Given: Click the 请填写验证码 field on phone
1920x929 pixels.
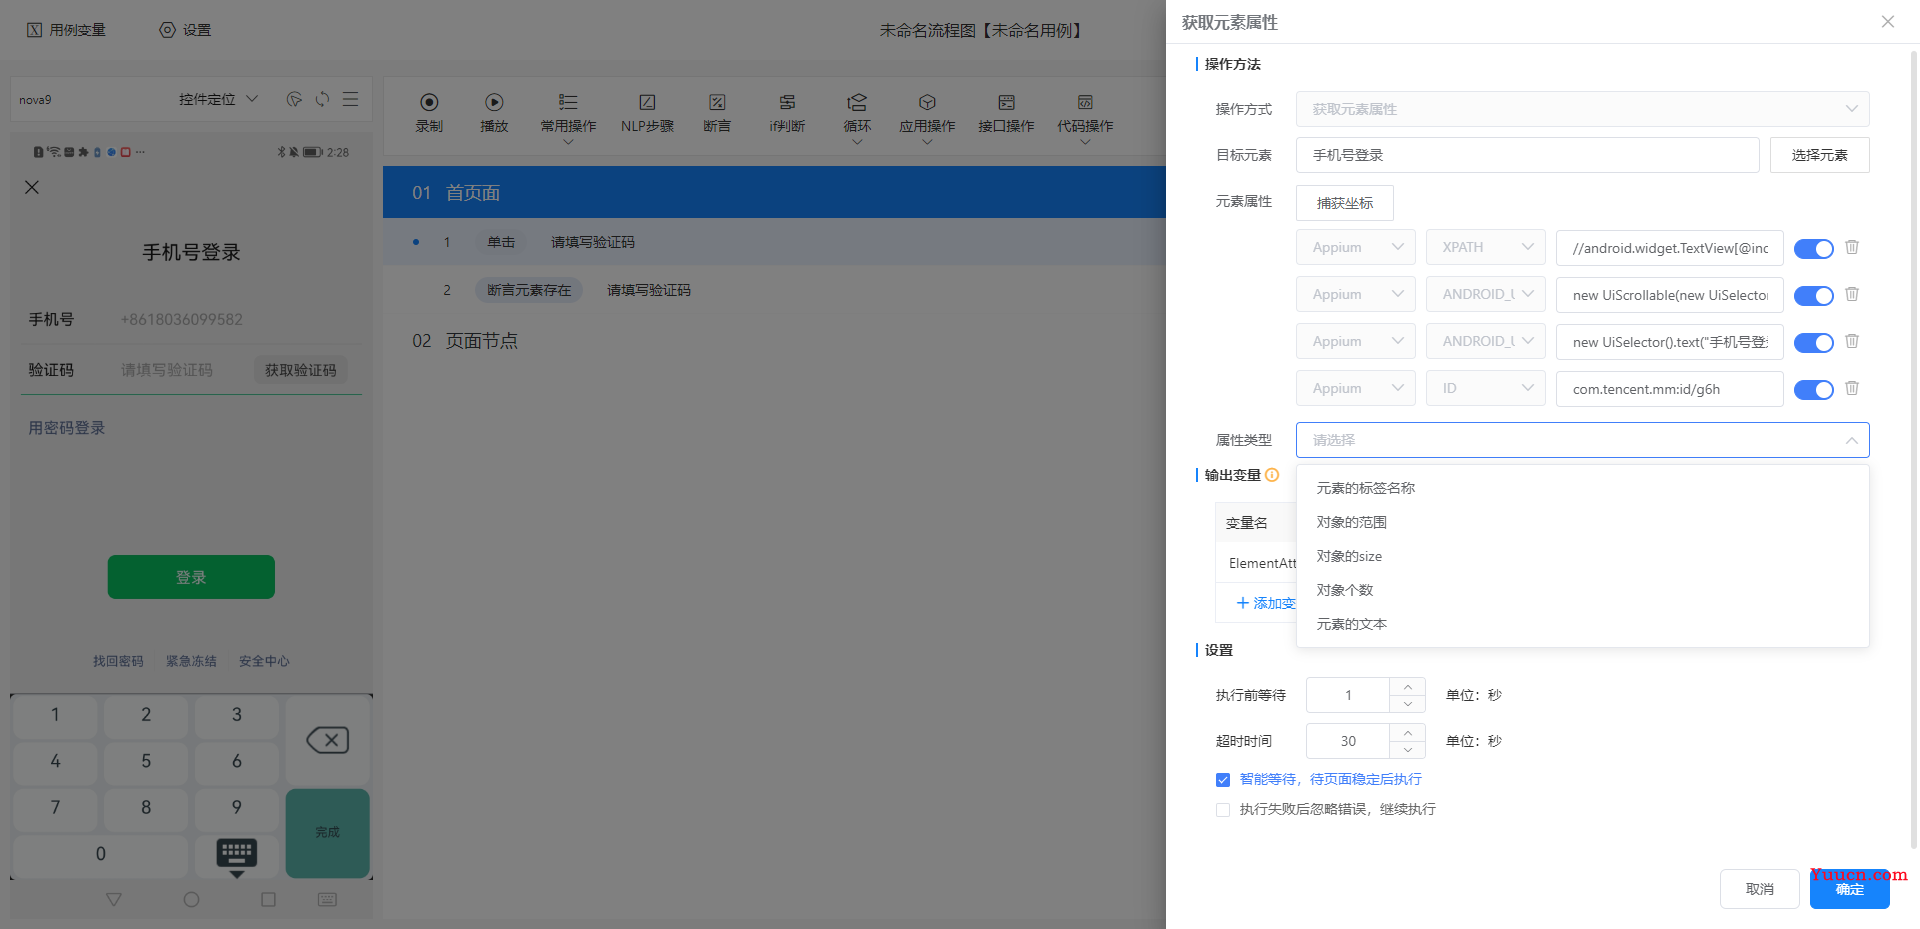Looking at the screenshot, I should pyautogui.click(x=167, y=370).
